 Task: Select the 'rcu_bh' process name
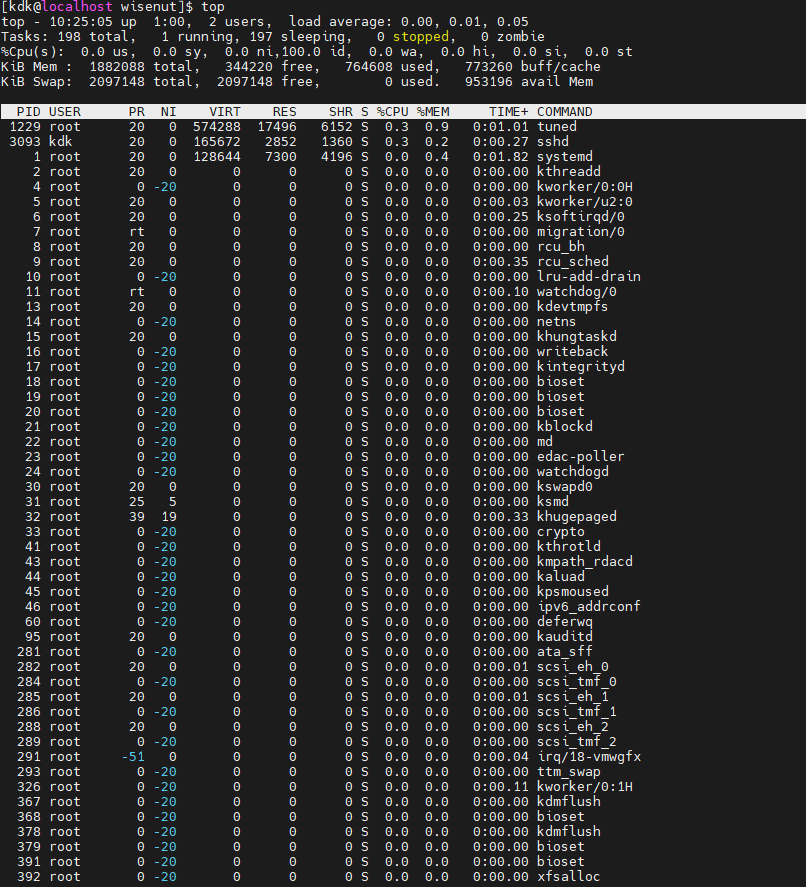pyautogui.click(x=561, y=247)
